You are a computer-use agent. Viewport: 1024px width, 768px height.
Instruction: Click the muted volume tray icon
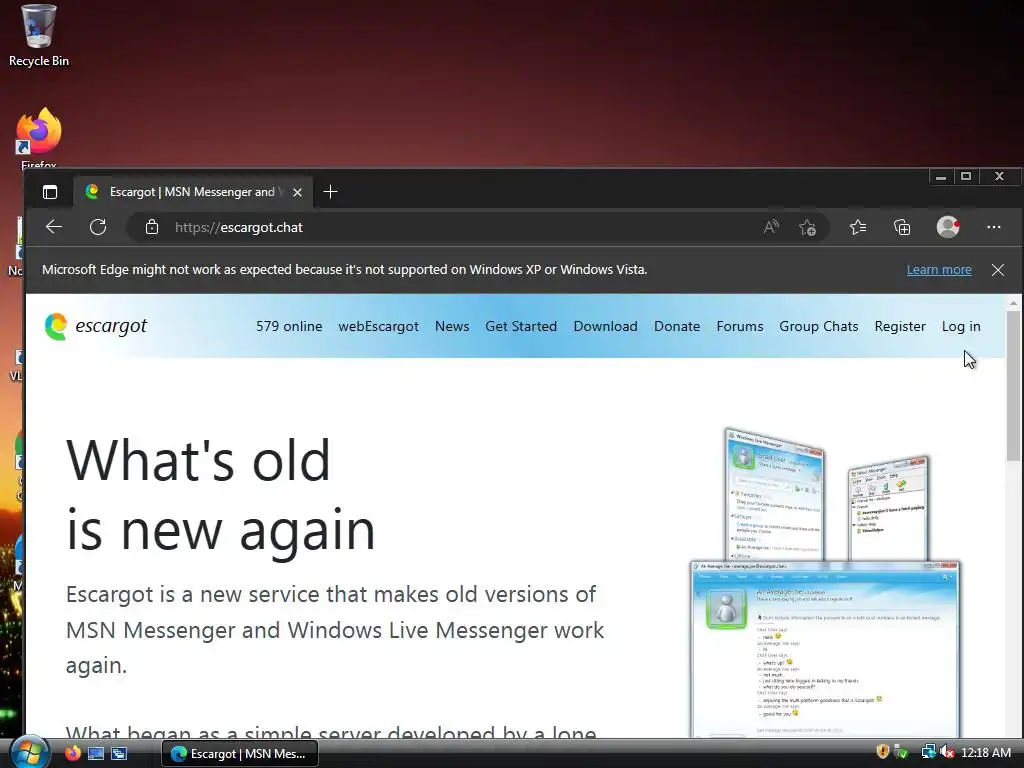click(x=948, y=752)
